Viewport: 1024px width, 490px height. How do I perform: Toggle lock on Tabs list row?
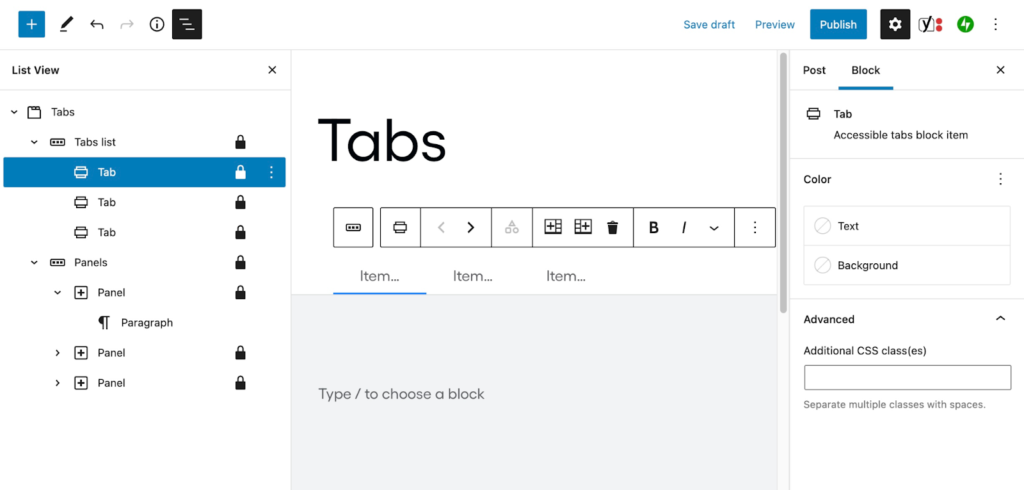[x=240, y=142]
